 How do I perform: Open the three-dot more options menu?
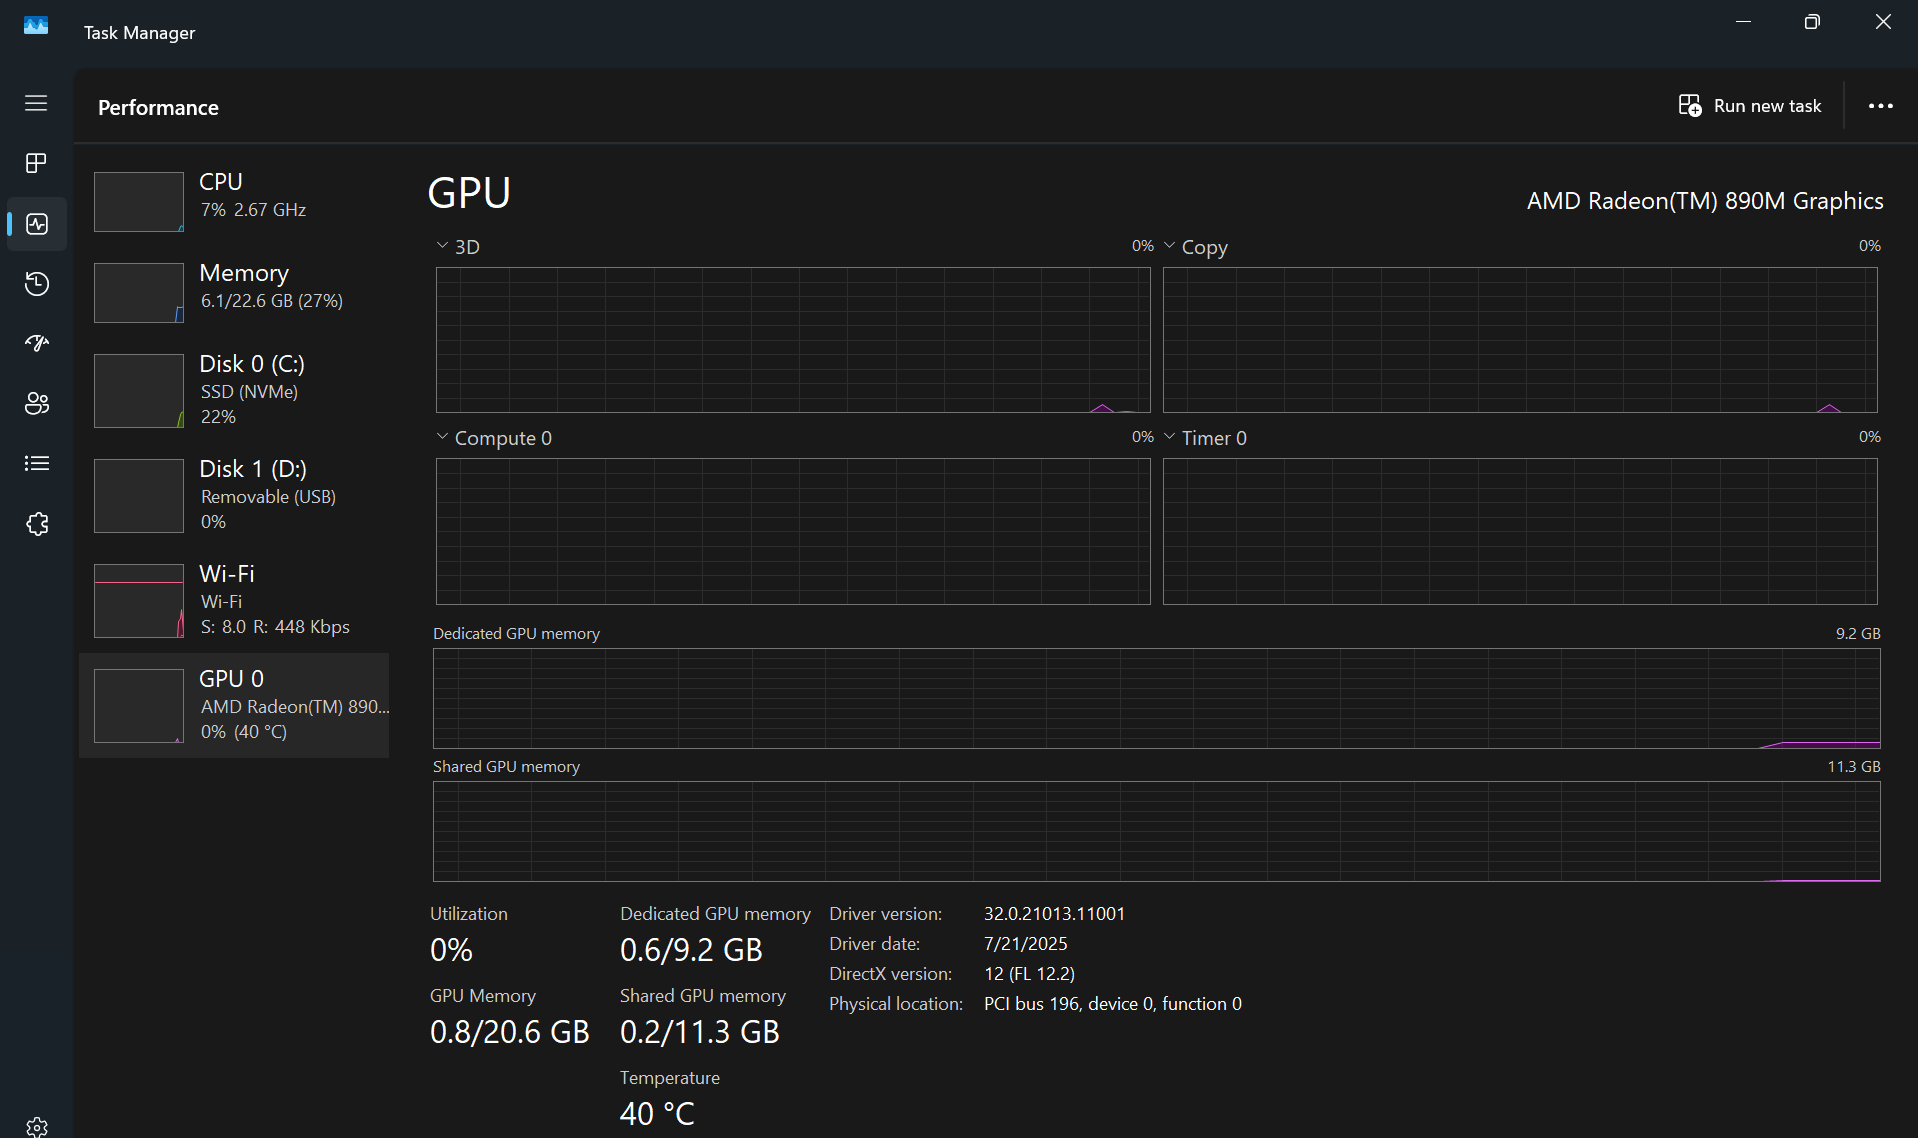point(1881,106)
